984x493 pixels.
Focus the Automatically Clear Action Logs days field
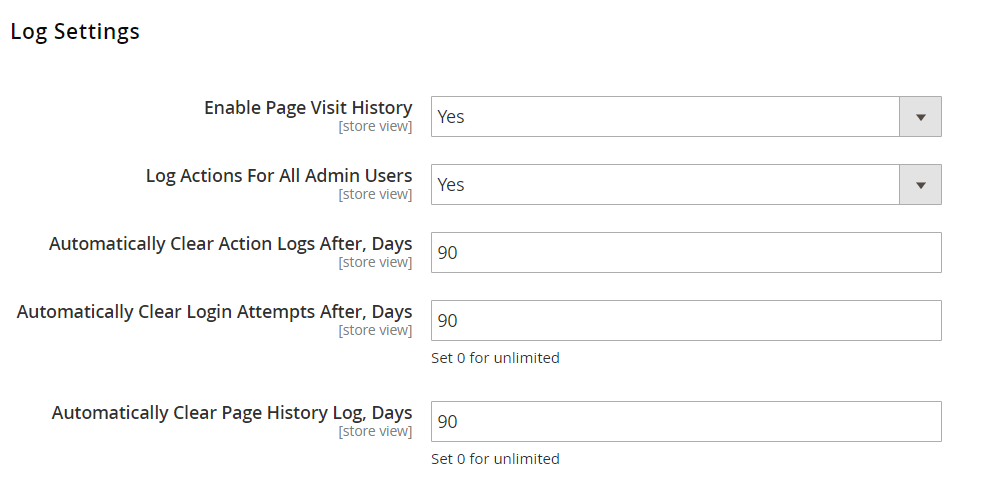pyautogui.click(x=686, y=253)
